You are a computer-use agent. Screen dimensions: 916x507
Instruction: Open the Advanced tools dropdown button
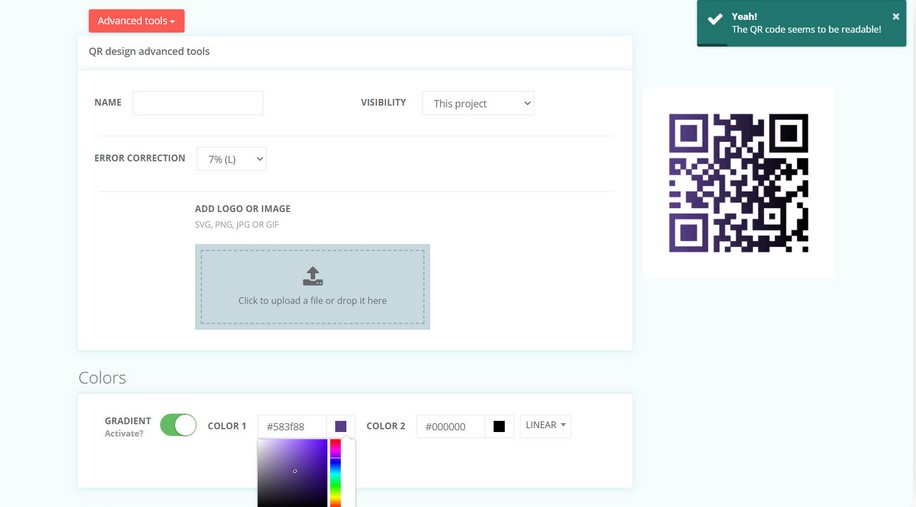(136, 21)
